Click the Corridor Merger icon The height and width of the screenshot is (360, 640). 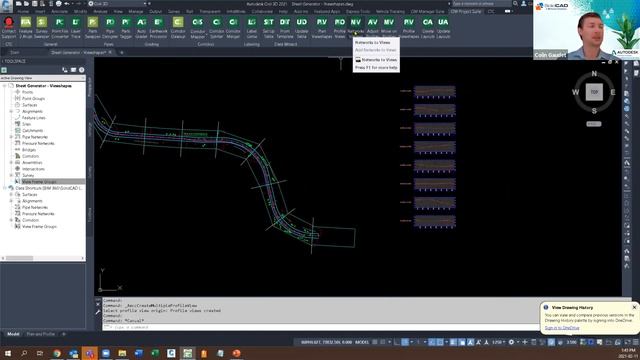click(233, 27)
